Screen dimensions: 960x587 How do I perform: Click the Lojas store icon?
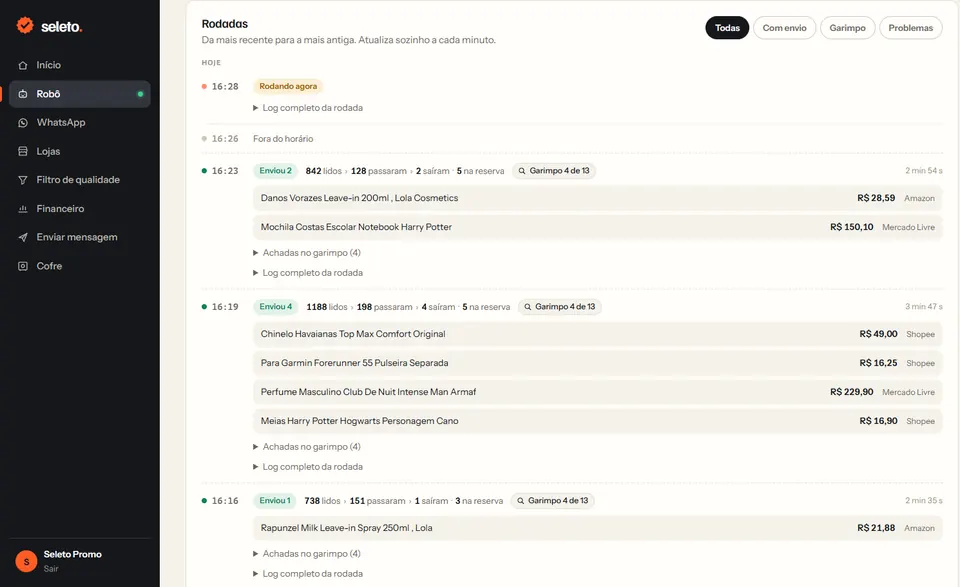(23, 151)
